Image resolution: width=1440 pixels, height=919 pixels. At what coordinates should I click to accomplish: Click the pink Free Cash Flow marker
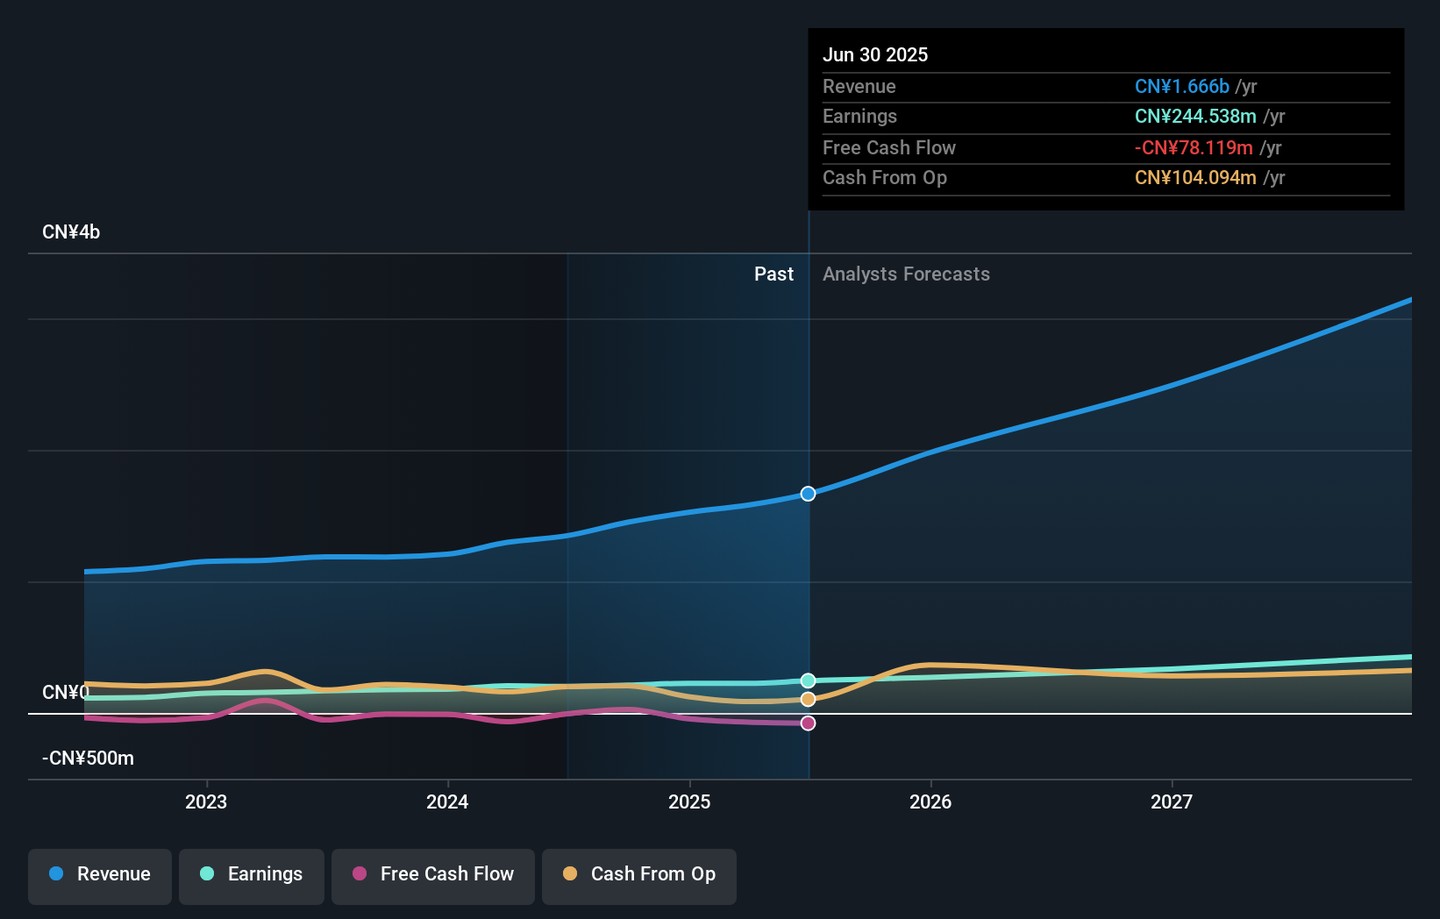808,723
